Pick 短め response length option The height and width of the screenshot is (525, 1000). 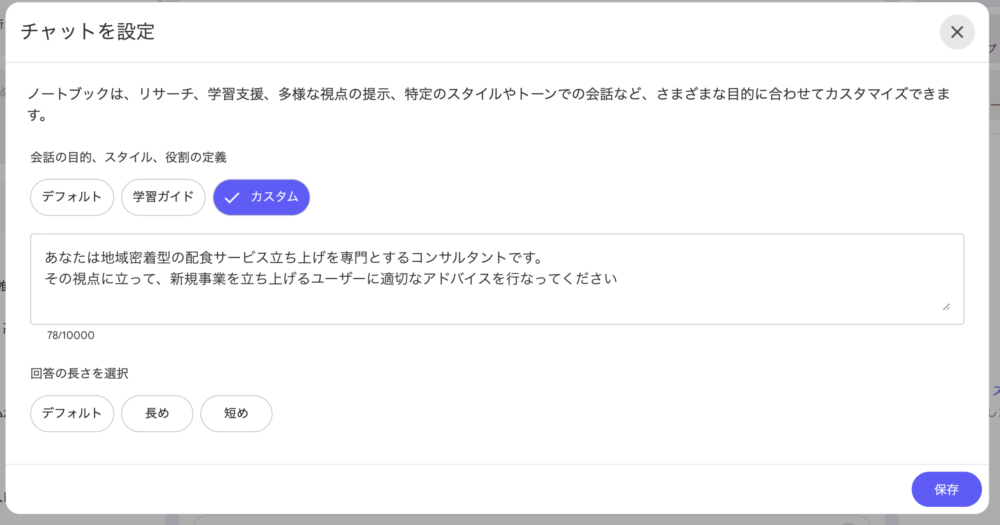coord(236,413)
